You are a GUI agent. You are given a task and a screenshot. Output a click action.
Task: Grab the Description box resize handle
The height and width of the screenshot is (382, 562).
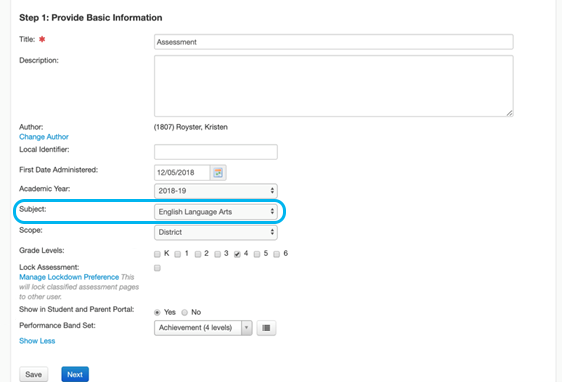point(509,113)
